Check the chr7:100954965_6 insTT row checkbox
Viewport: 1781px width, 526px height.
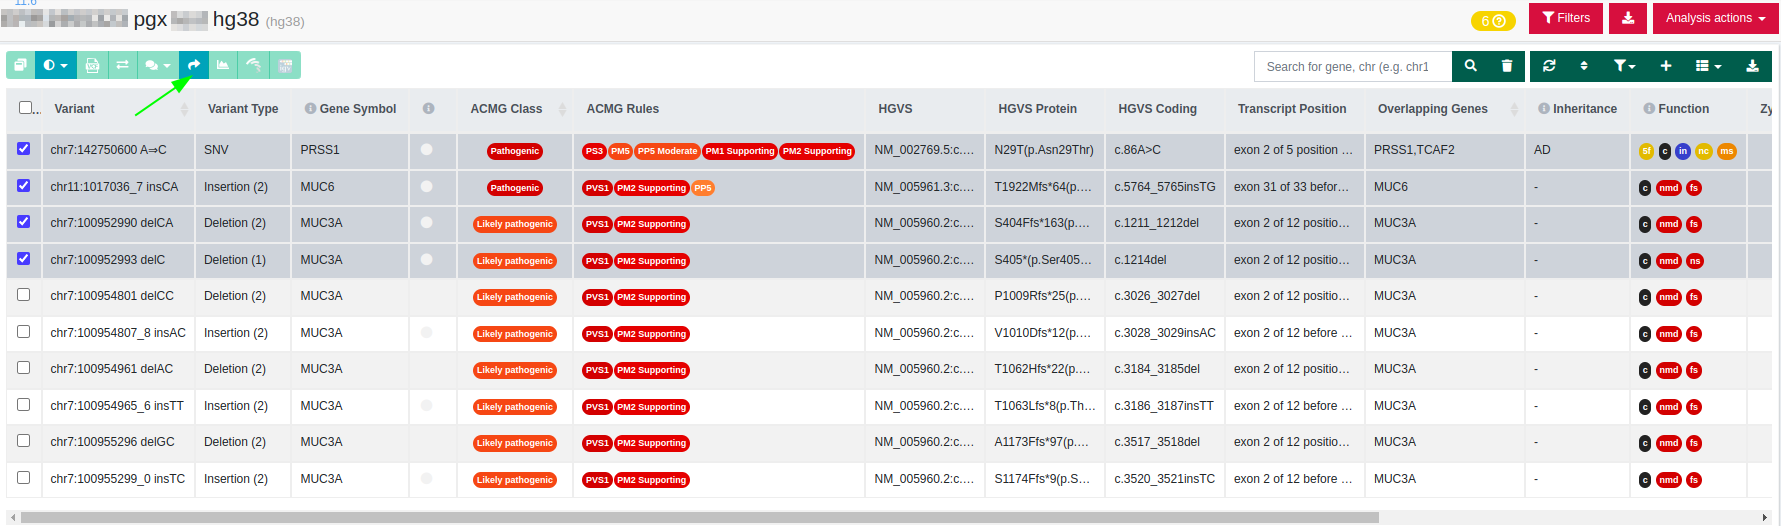24,405
